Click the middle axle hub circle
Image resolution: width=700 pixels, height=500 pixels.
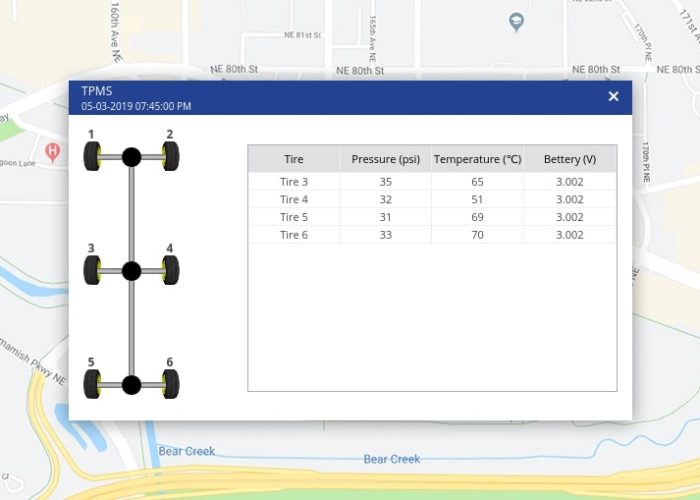(x=131, y=271)
